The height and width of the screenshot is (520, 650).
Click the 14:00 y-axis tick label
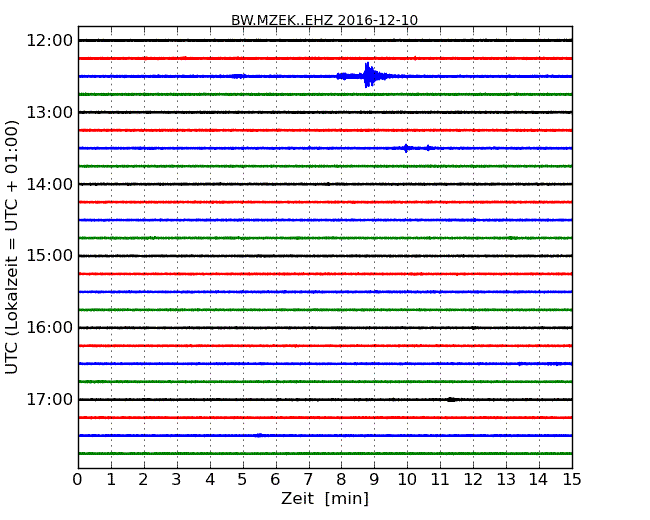(49, 184)
